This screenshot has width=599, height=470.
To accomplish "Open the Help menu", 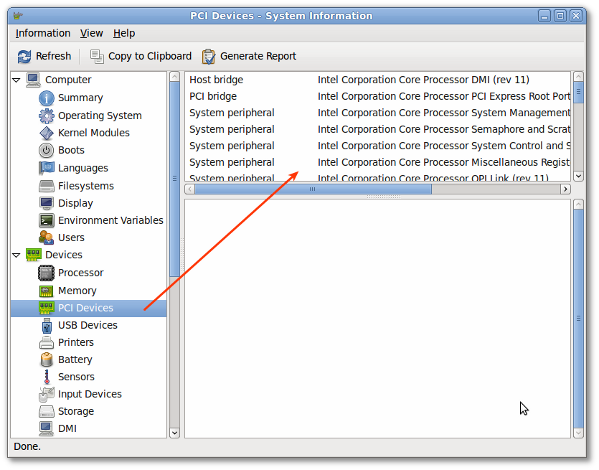I will [124, 34].
